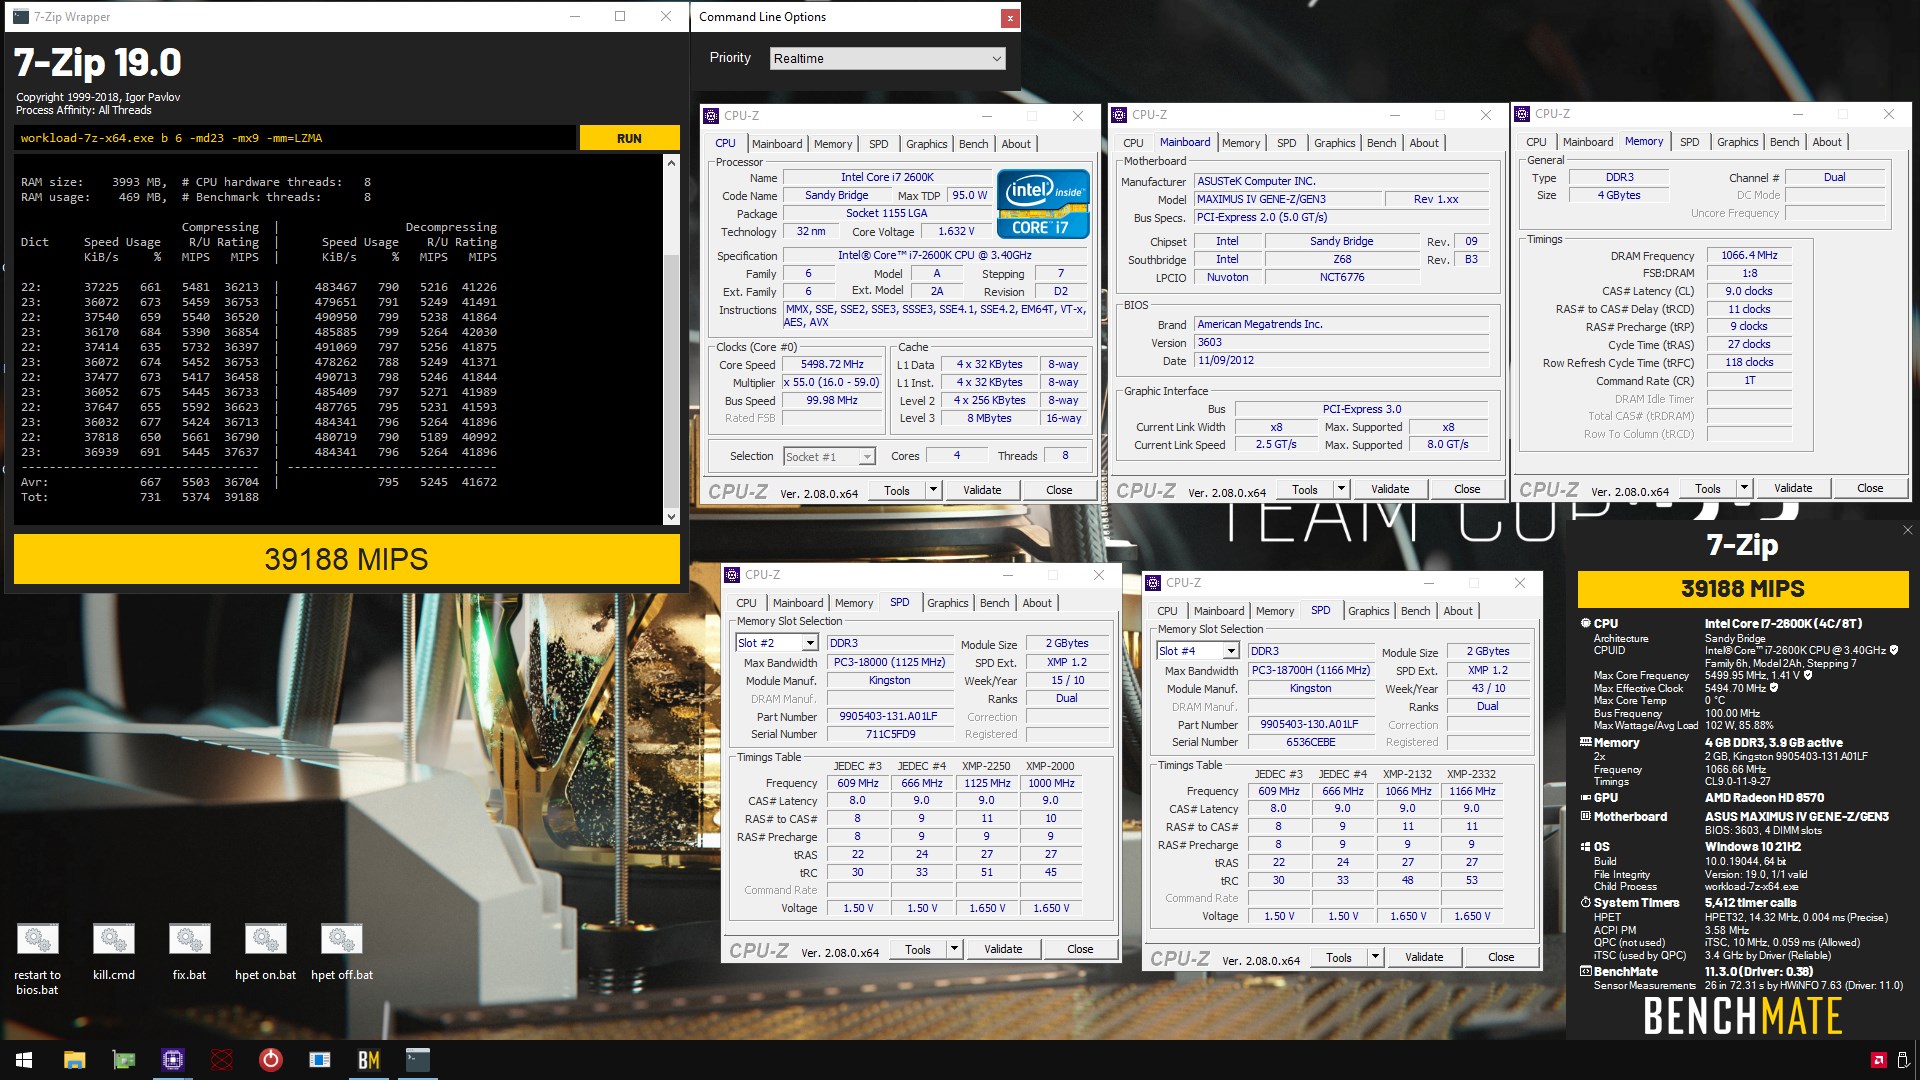Click the CPU-Z title icon in the Slot #2 SPD window

point(732,575)
